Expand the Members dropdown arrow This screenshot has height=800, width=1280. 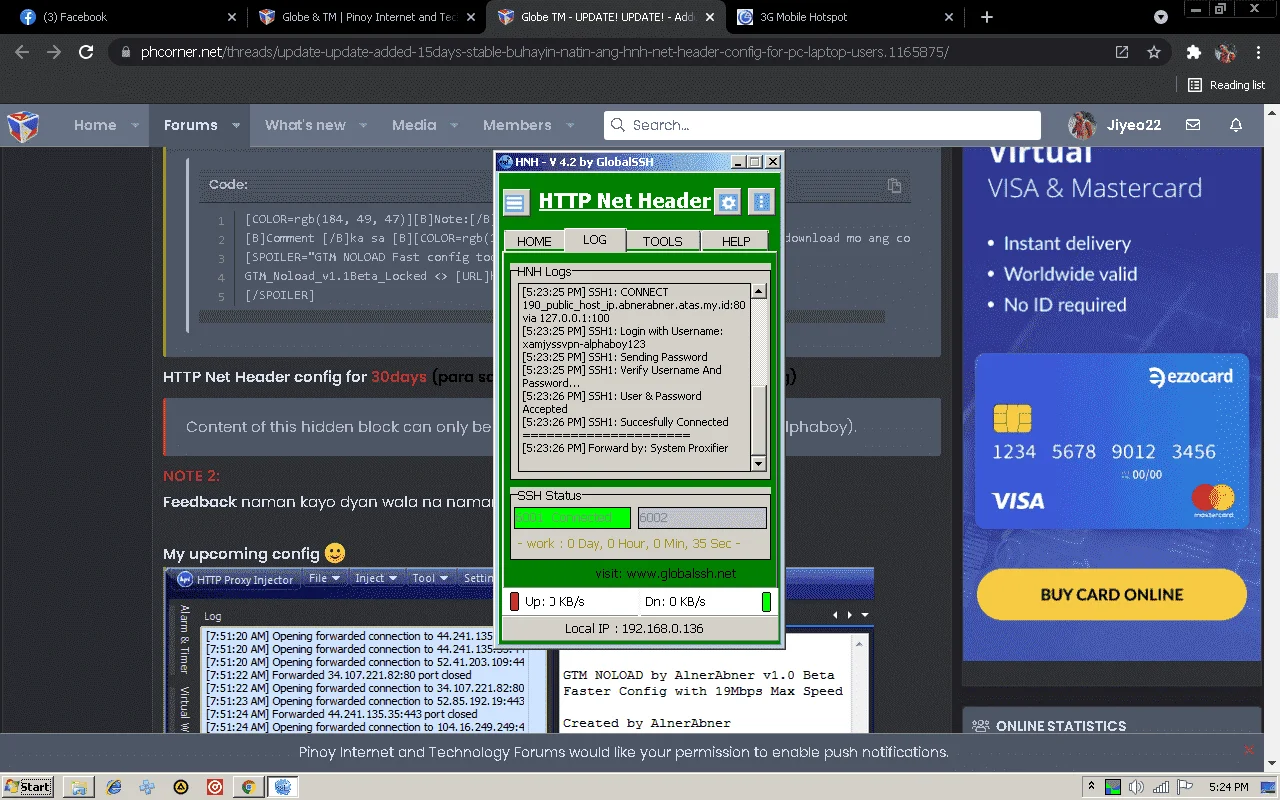tap(570, 126)
